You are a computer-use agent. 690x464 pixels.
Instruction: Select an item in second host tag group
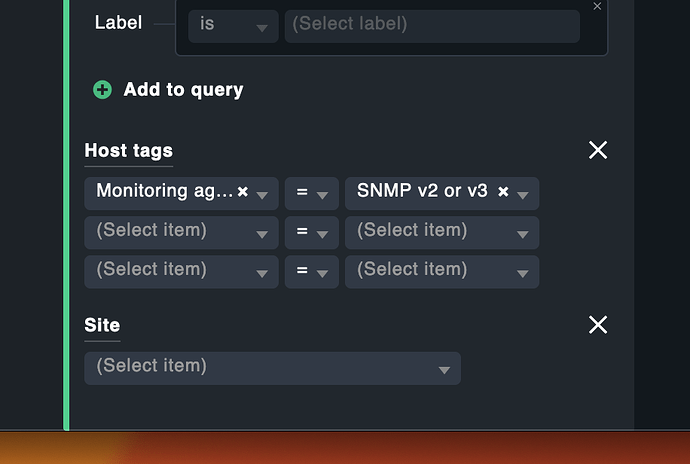tap(181, 232)
